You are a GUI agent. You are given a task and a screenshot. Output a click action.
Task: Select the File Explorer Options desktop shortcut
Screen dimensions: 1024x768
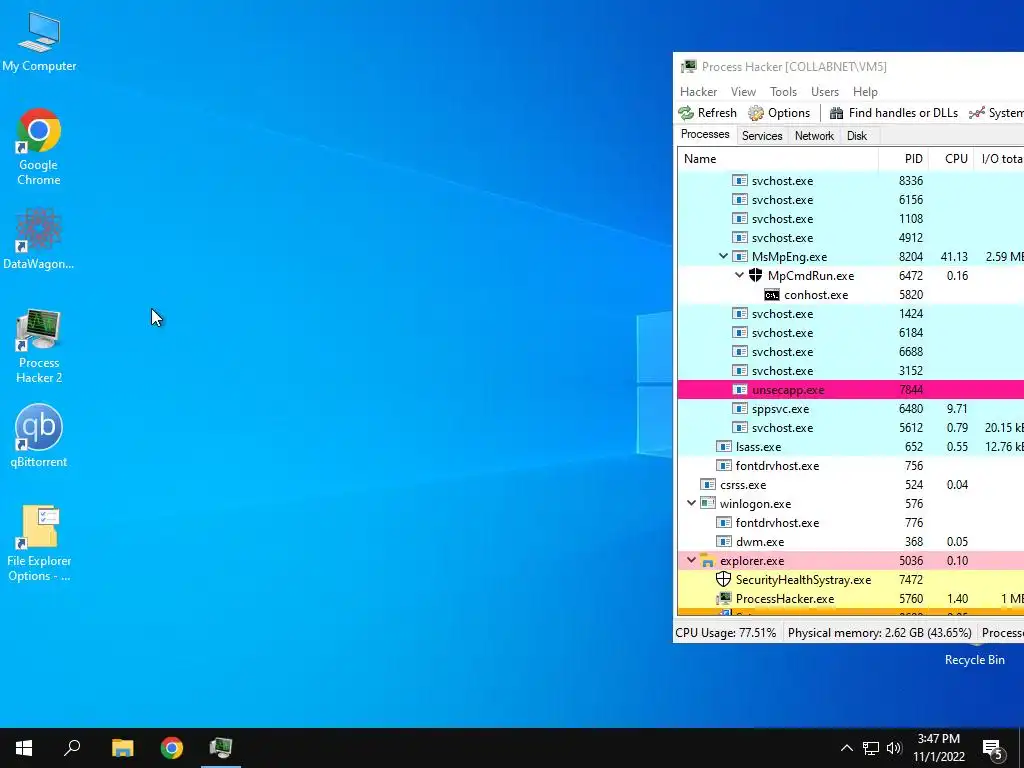point(39,543)
